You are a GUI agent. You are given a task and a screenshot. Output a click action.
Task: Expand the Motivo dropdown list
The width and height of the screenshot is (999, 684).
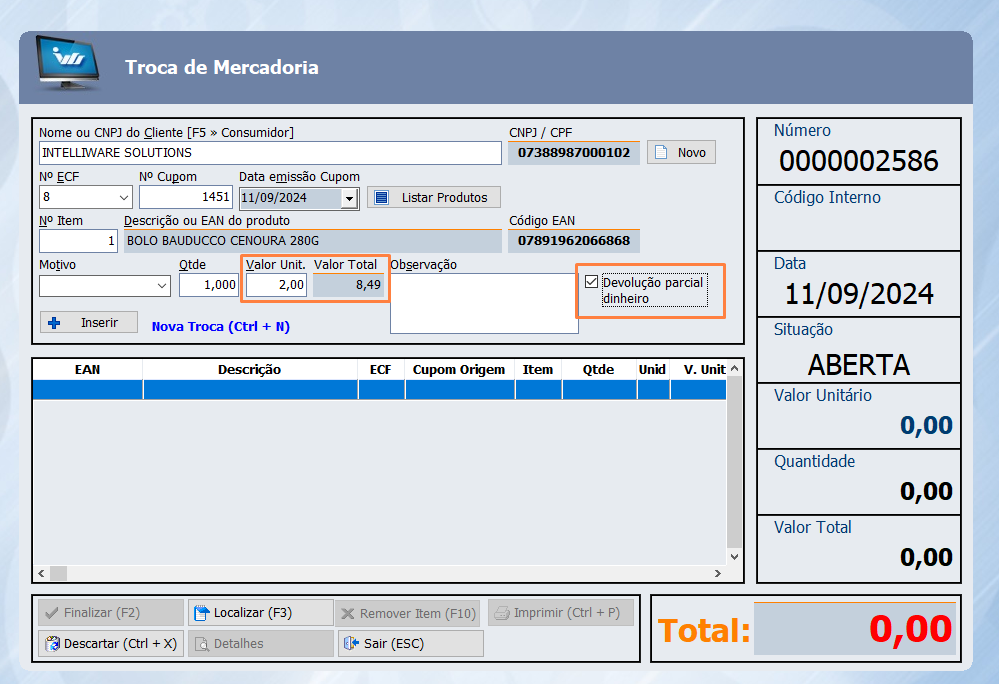pos(163,286)
